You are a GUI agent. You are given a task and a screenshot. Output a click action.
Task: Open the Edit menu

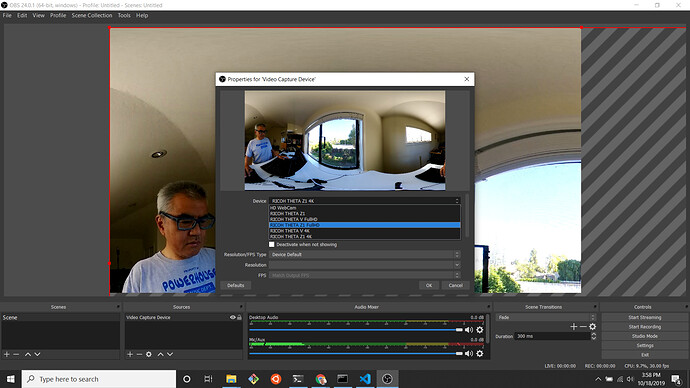click(x=22, y=15)
